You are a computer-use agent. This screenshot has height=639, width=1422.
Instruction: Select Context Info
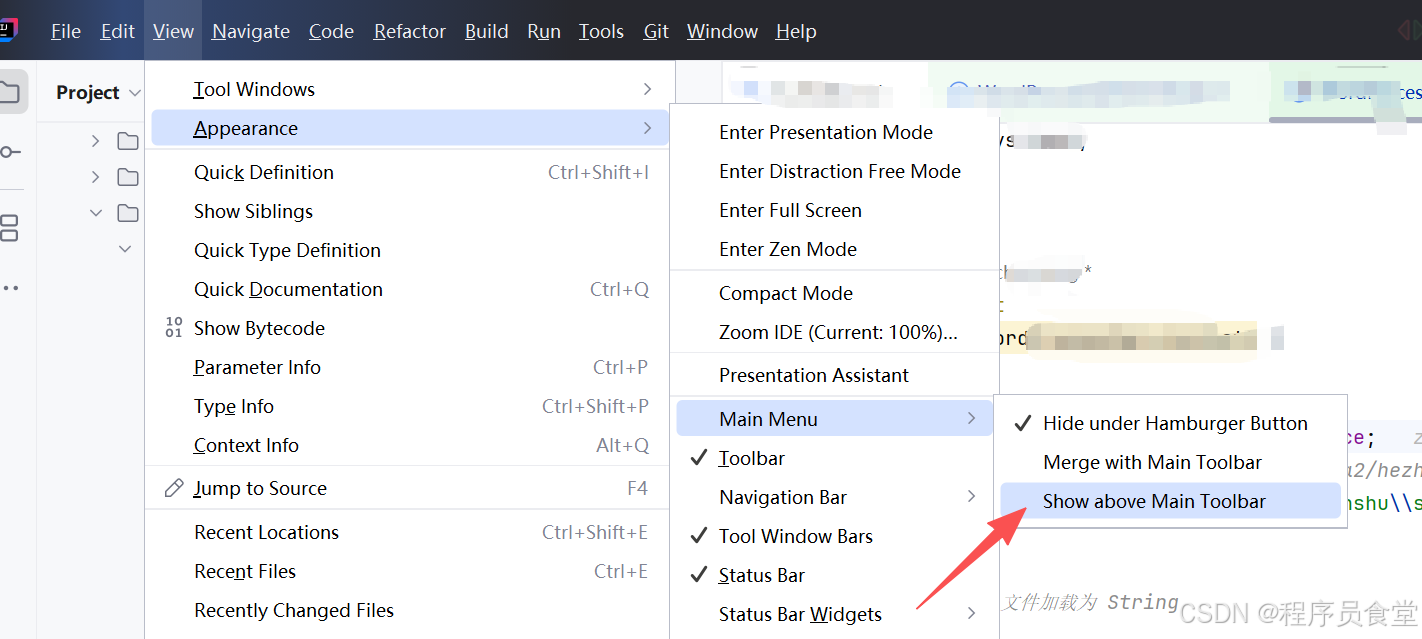coord(410,445)
